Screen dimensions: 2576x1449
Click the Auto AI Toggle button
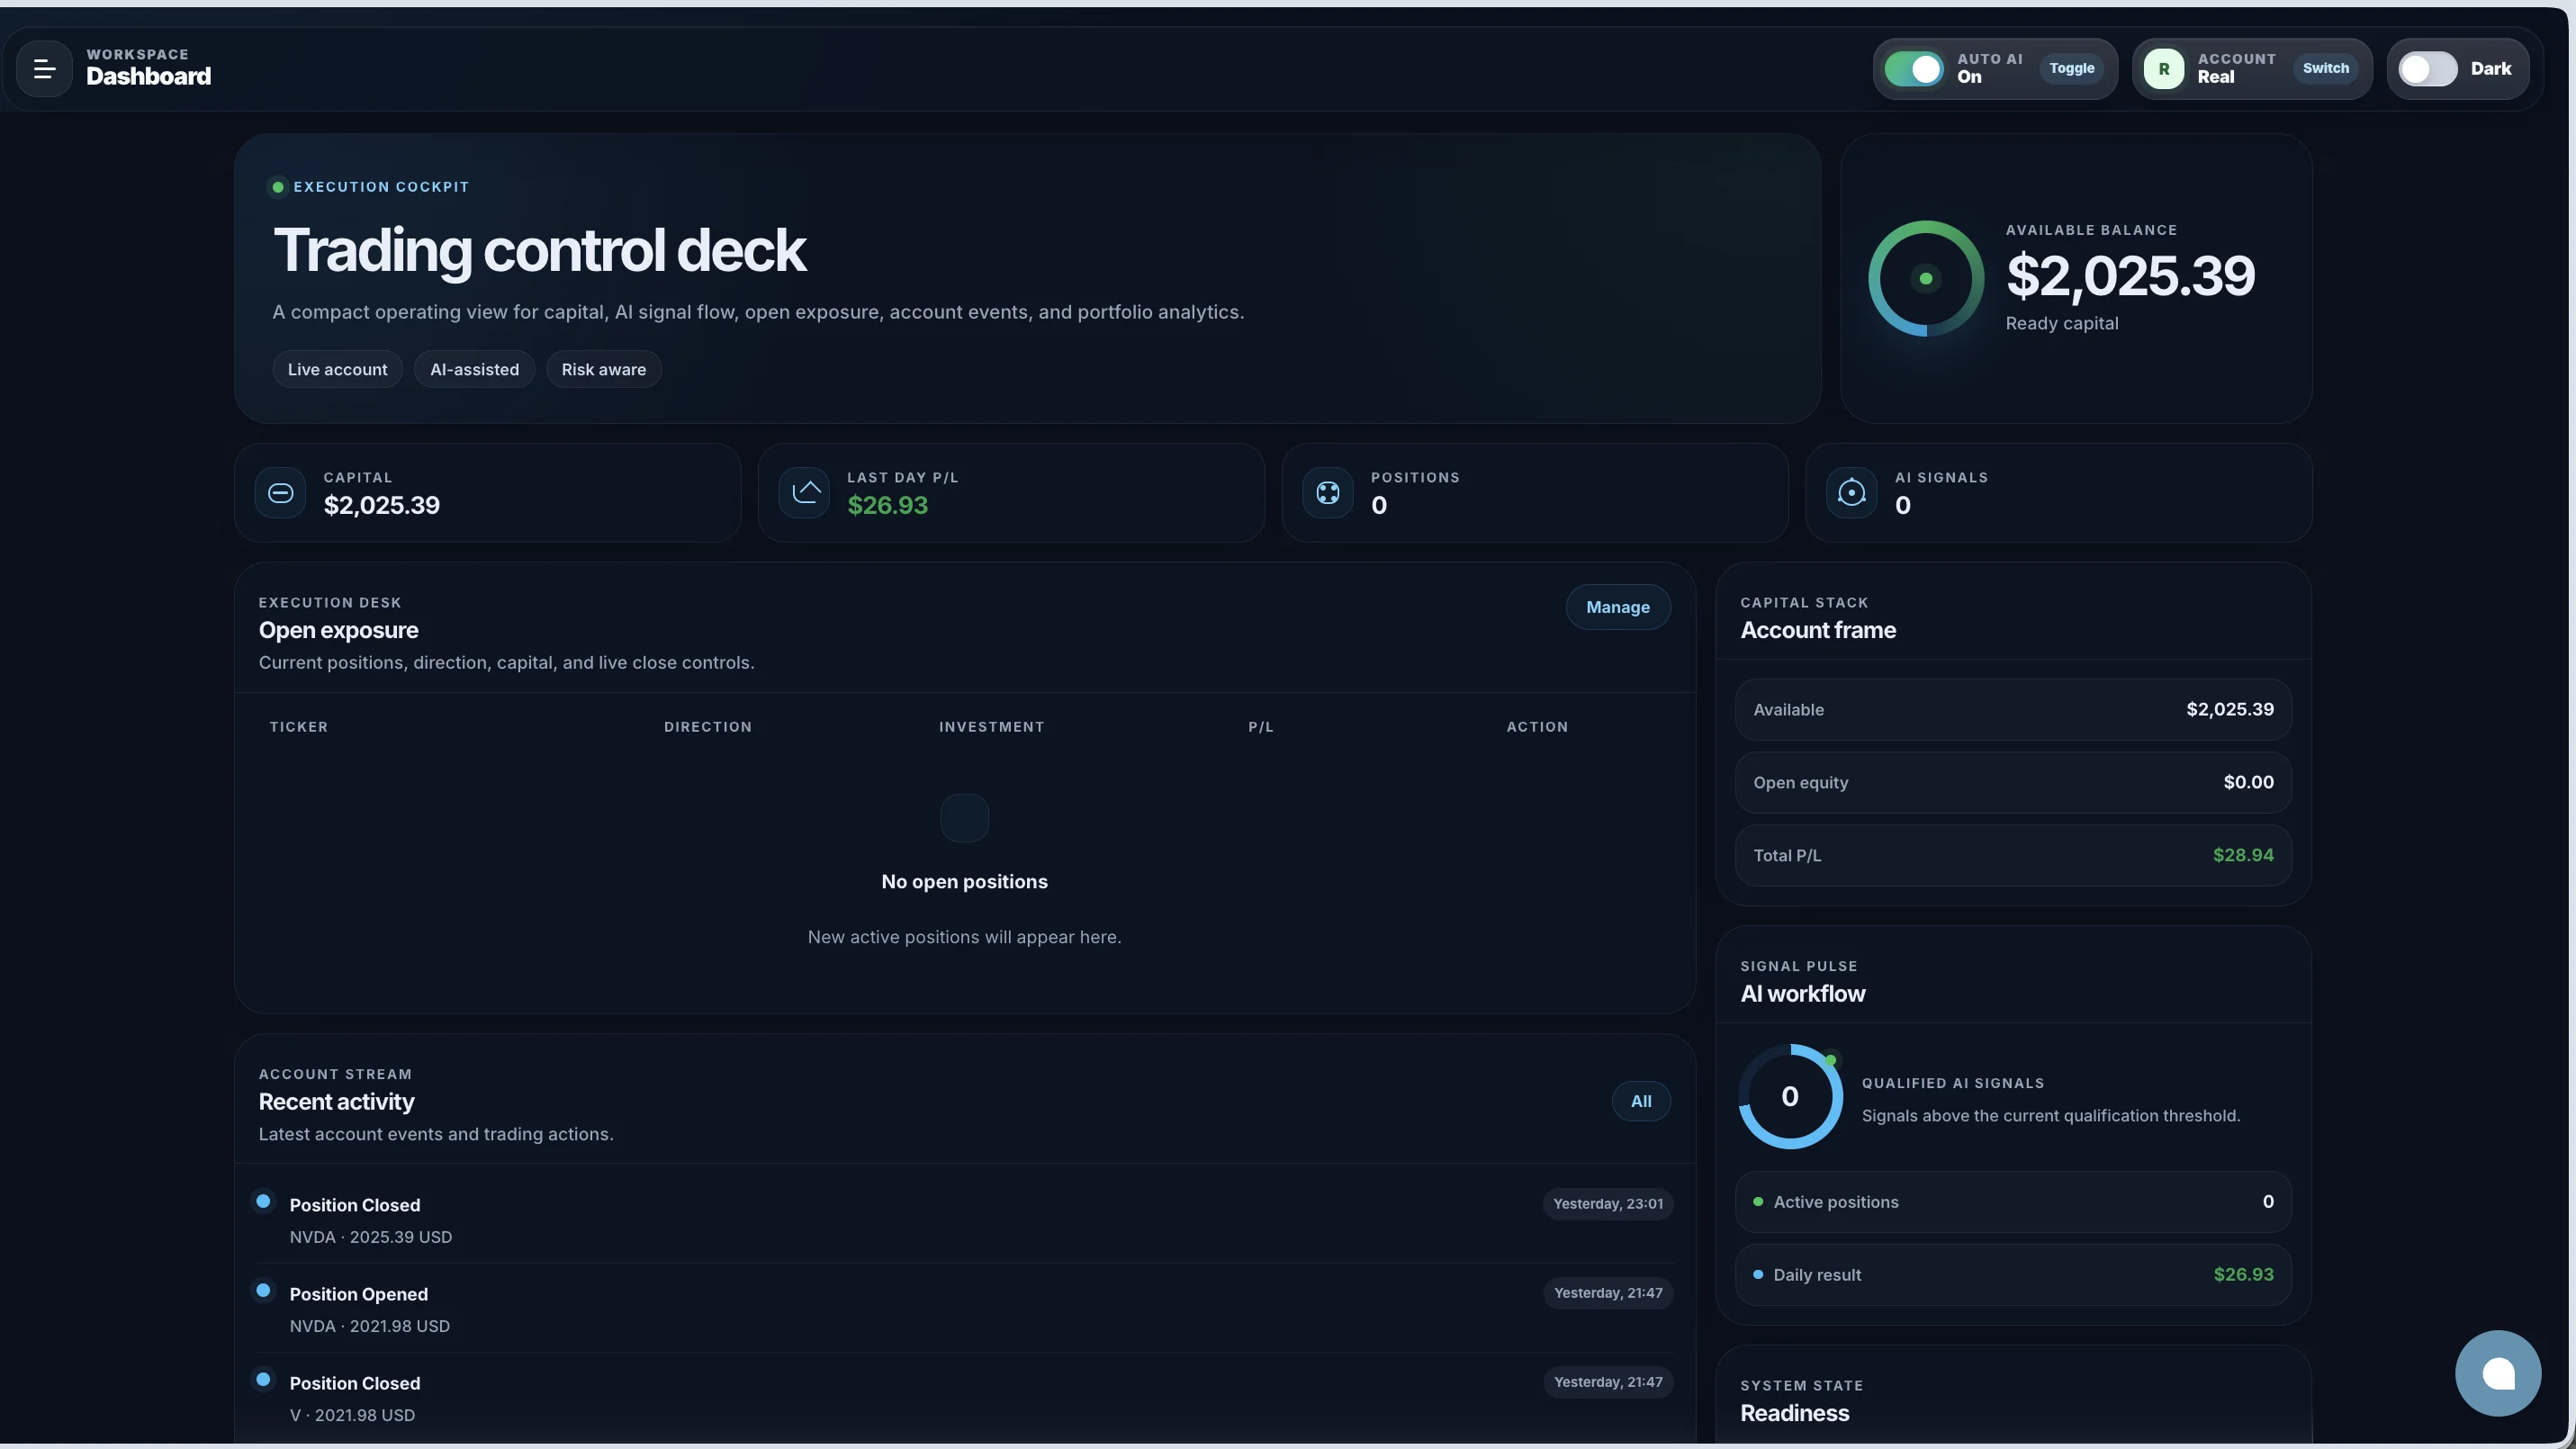[x=2072, y=68]
